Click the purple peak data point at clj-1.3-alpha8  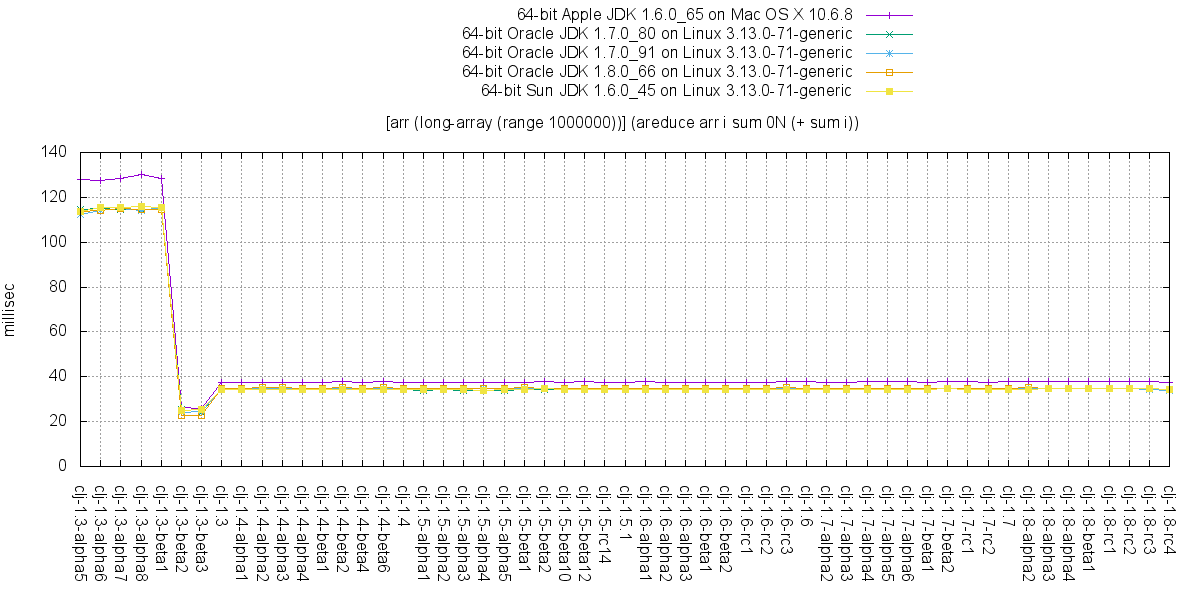pos(141,174)
